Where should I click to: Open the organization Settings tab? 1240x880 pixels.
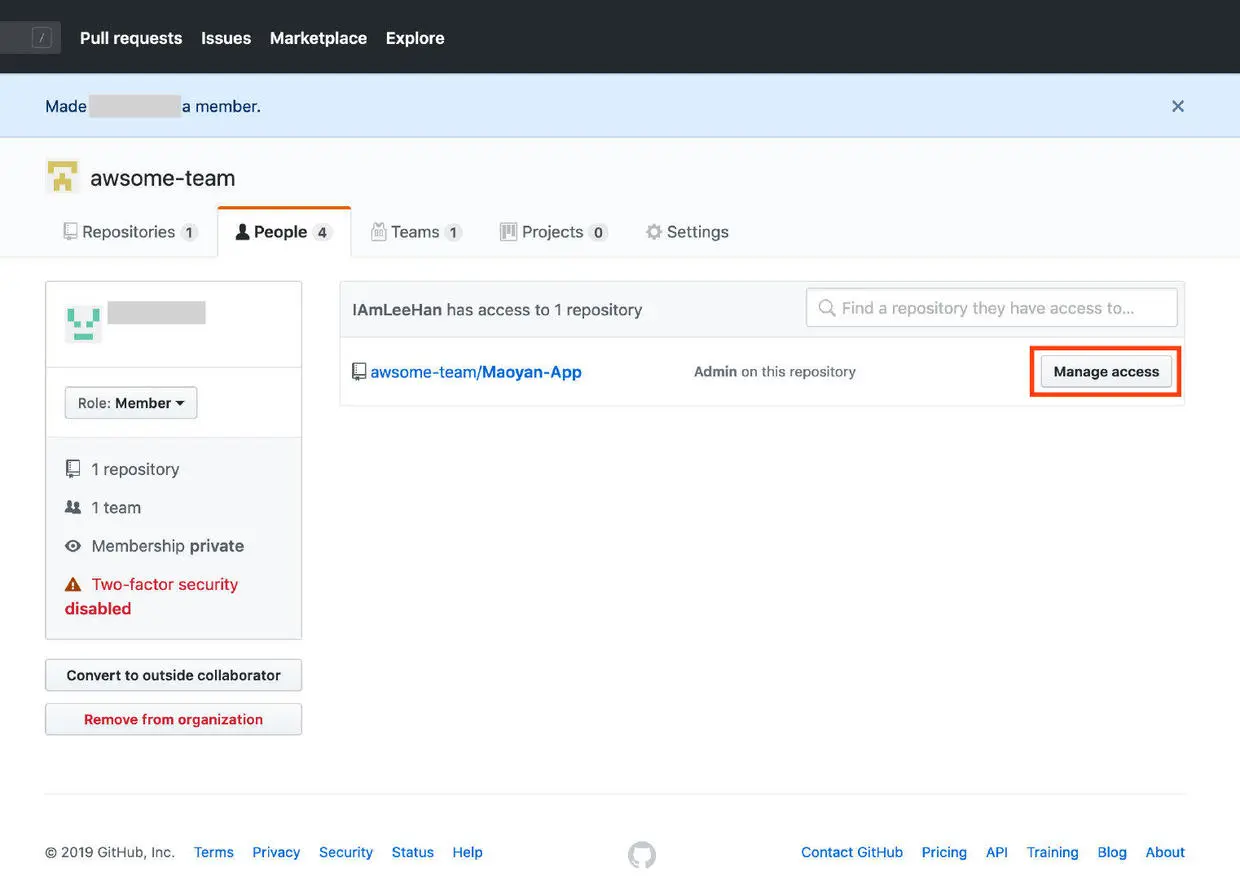point(687,232)
